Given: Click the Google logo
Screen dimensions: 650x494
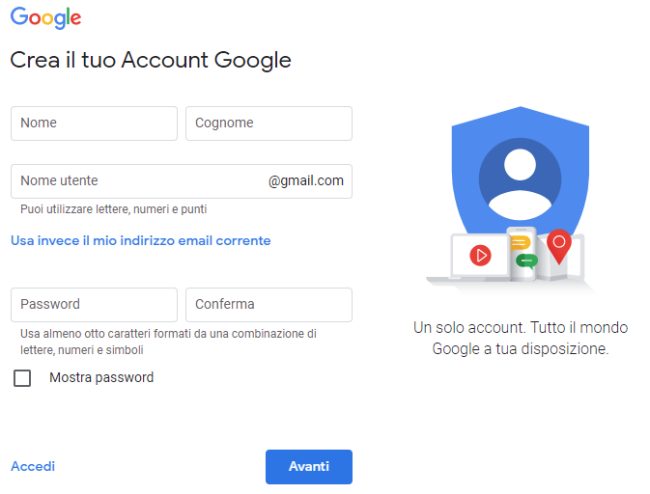Looking at the screenshot, I should tap(46, 18).
